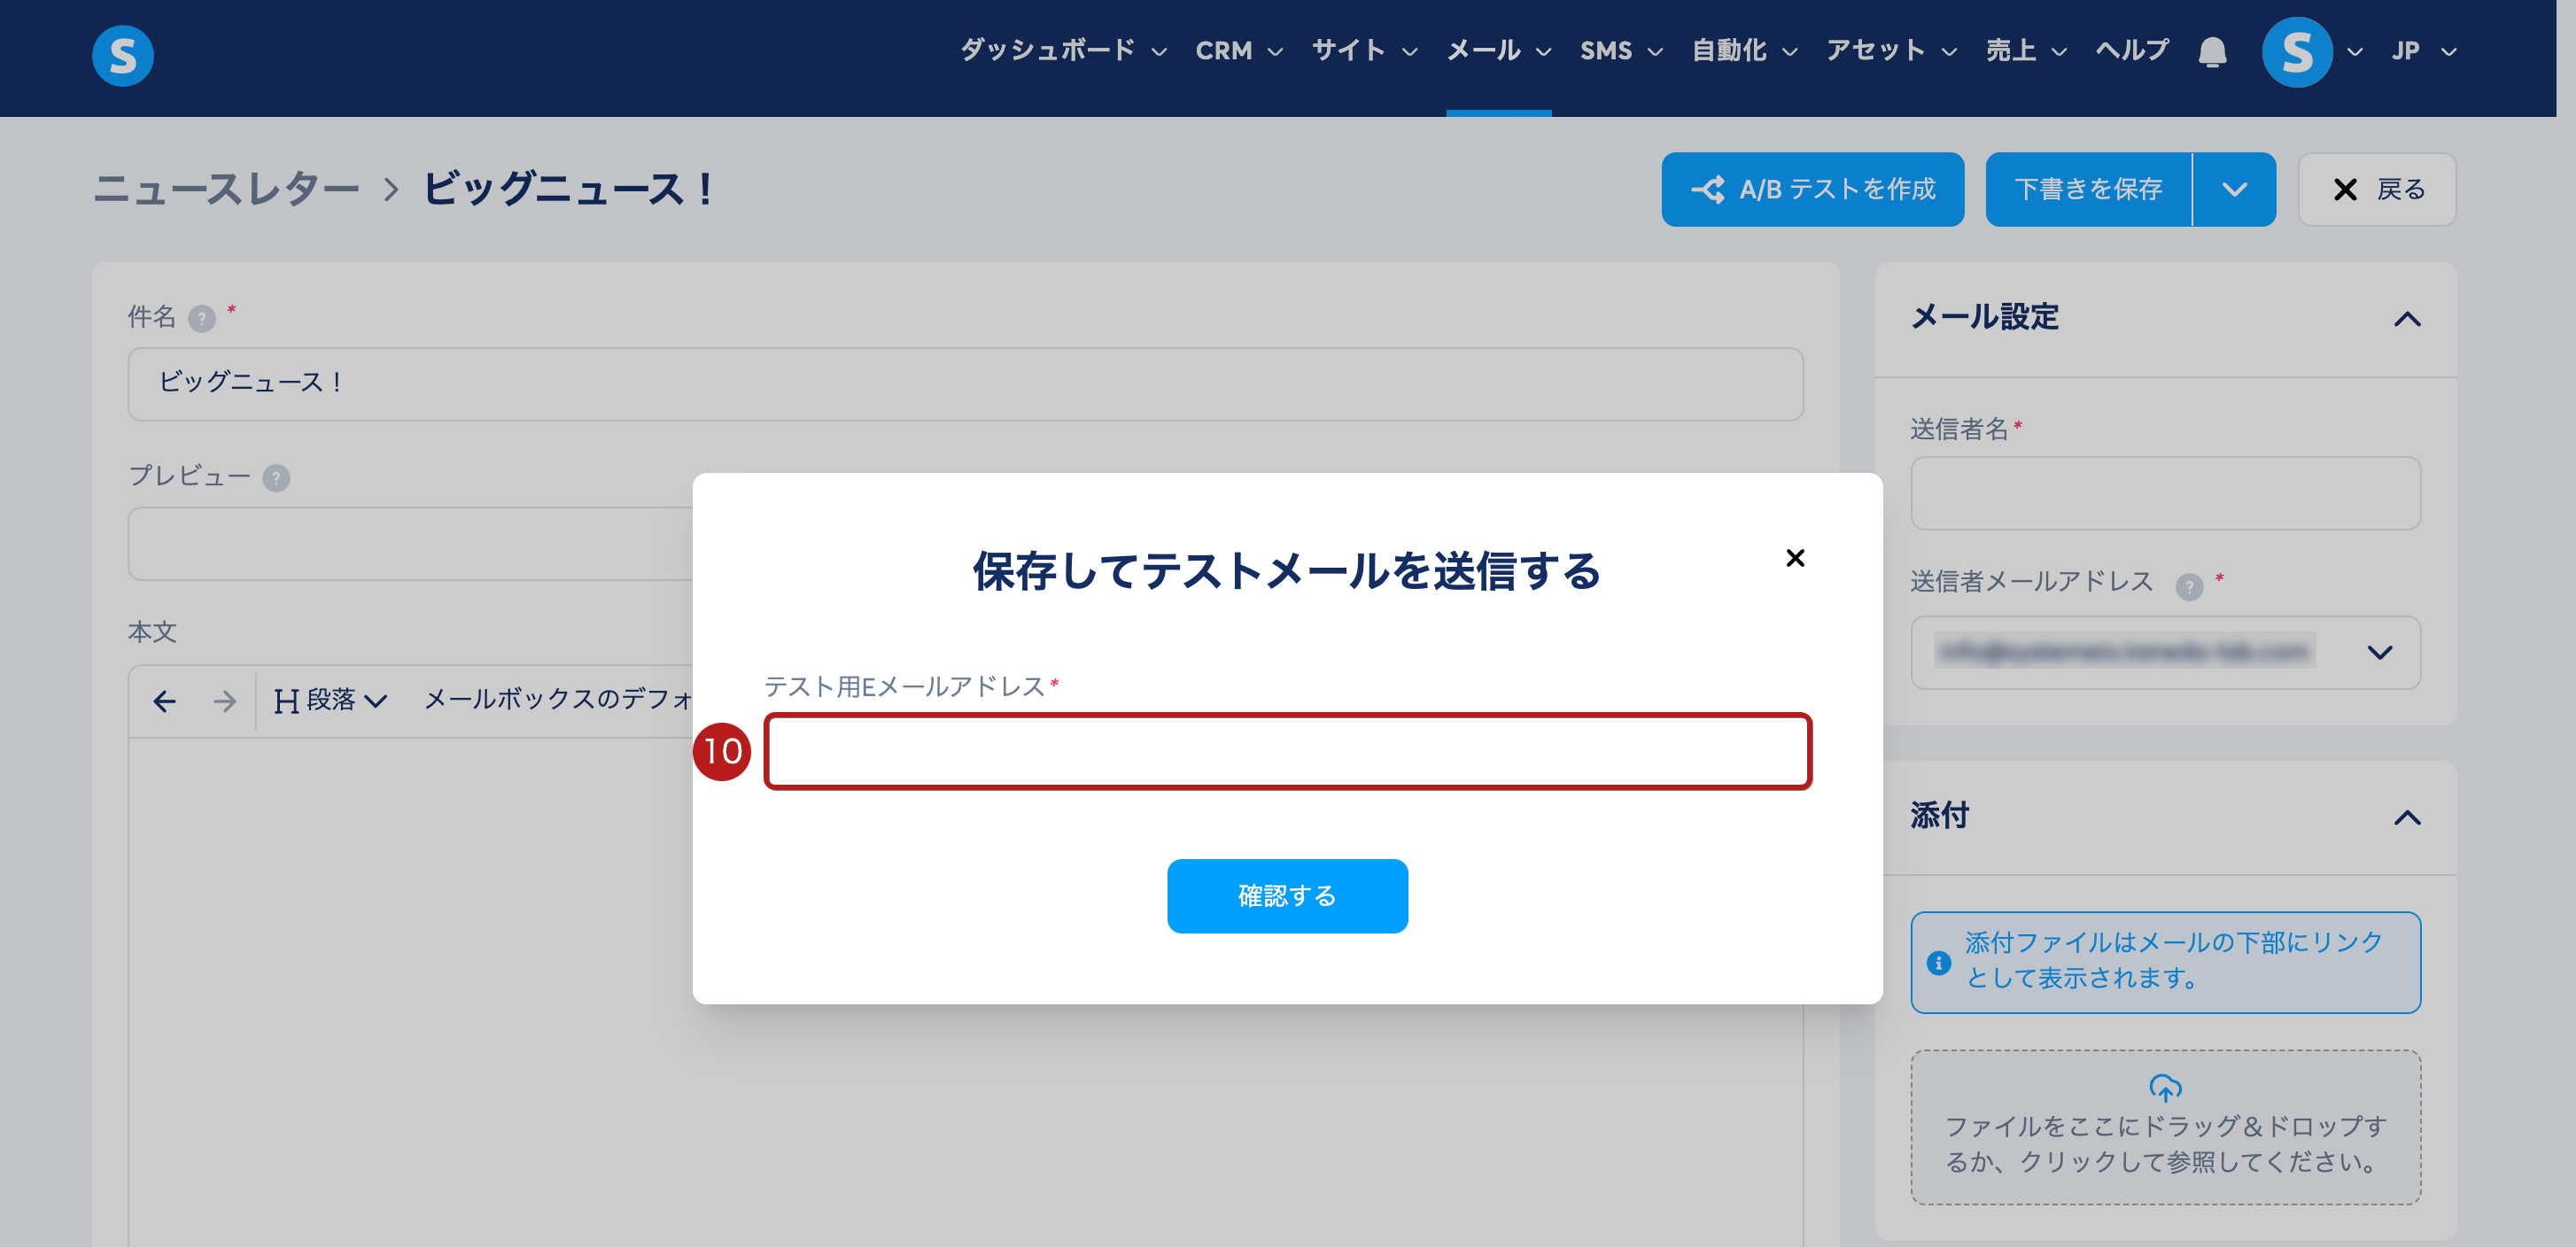Click the 送信者名 input field
The height and width of the screenshot is (1247, 2576).
point(2165,493)
